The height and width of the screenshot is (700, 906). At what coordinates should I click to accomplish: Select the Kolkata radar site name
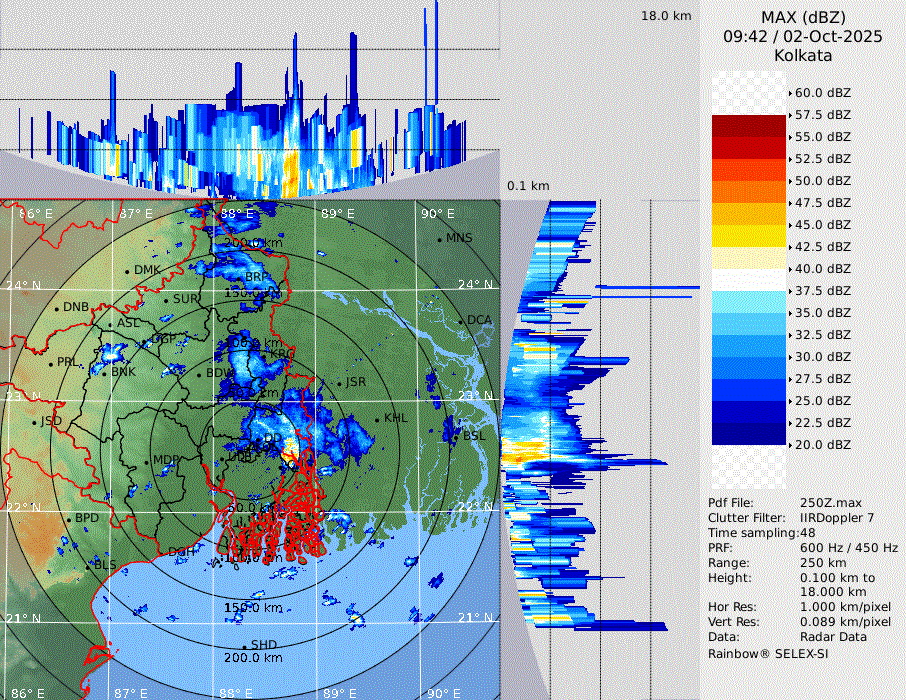[x=802, y=55]
